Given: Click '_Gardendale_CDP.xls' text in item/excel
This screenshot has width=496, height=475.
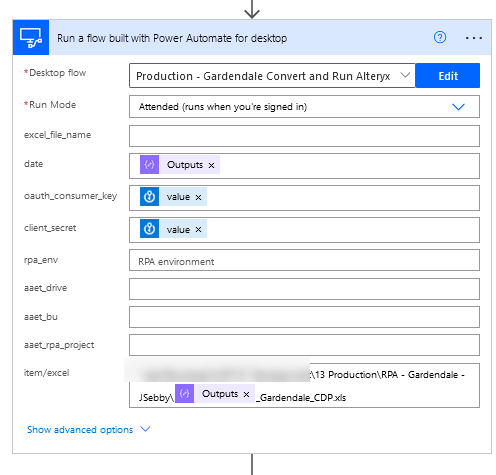Looking at the screenshot, I should 301,398.
